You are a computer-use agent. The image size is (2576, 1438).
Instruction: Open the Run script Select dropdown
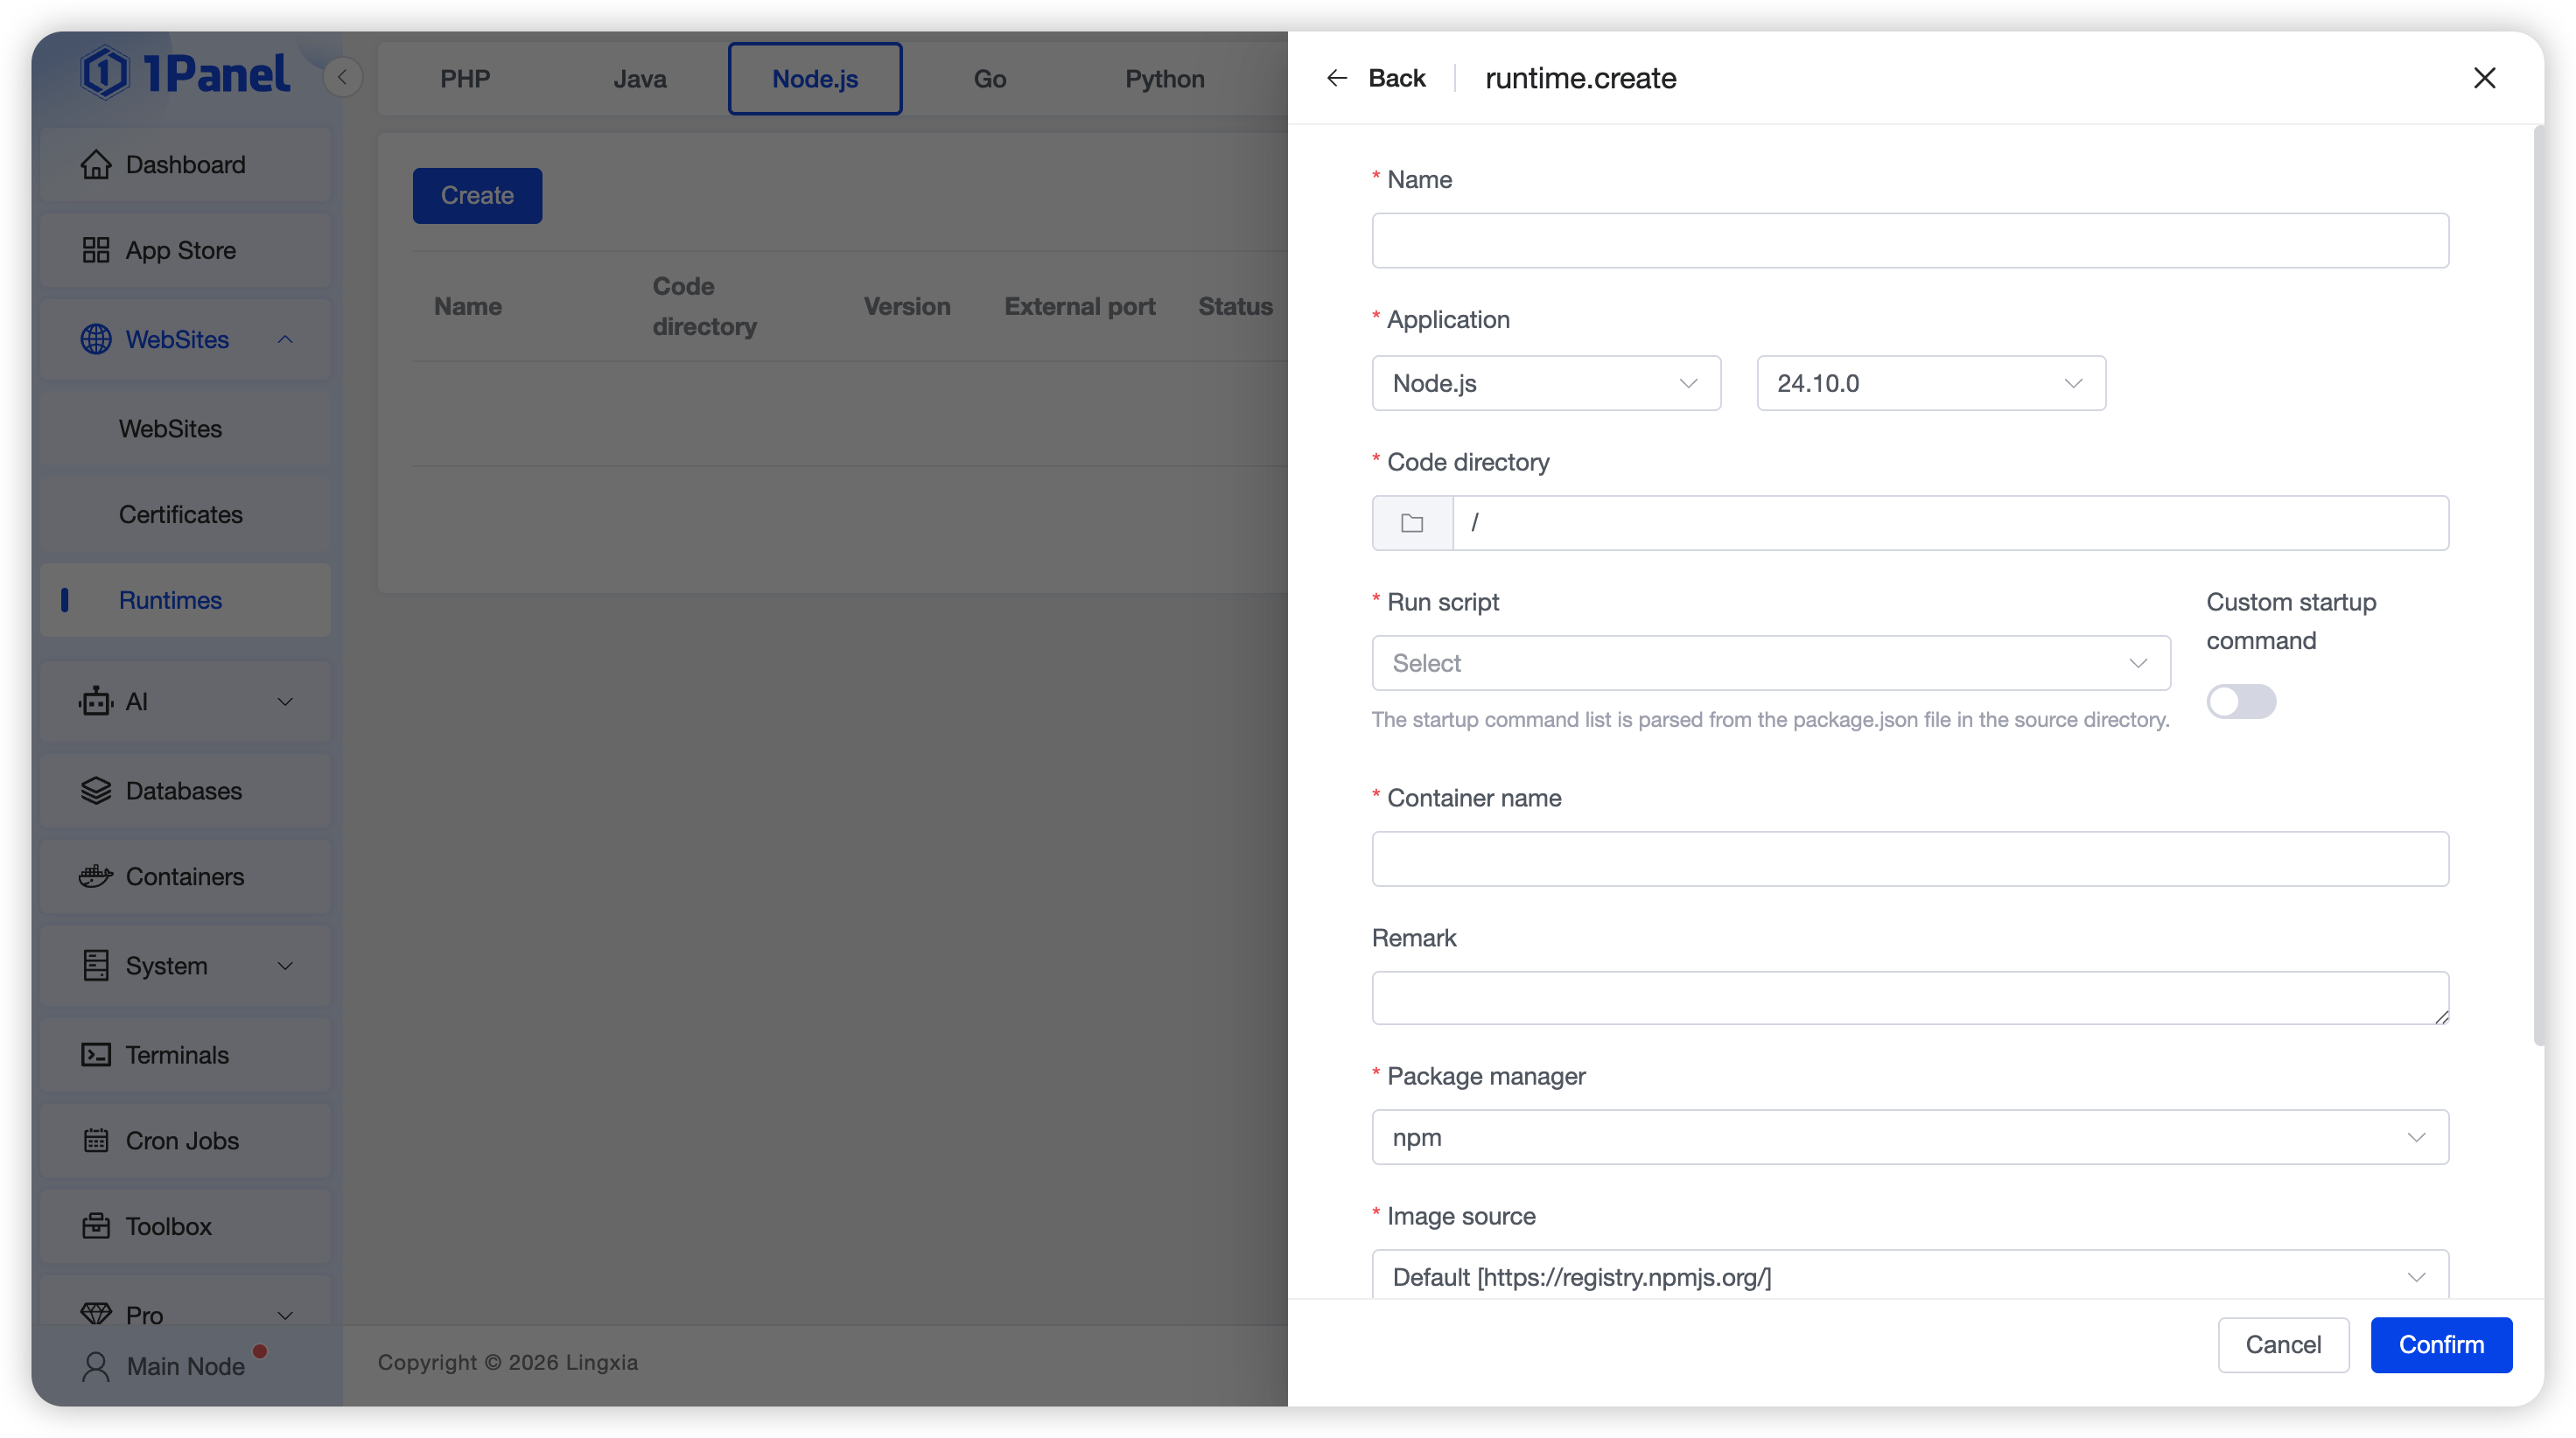tap(1770, 663)
